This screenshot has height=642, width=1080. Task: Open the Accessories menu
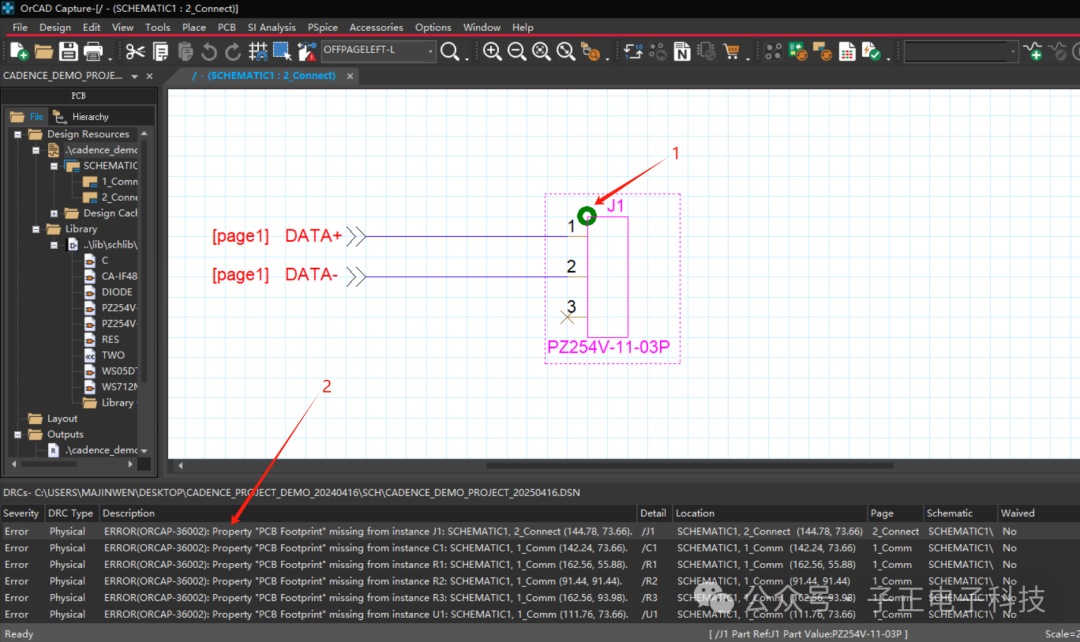point(376,28)
